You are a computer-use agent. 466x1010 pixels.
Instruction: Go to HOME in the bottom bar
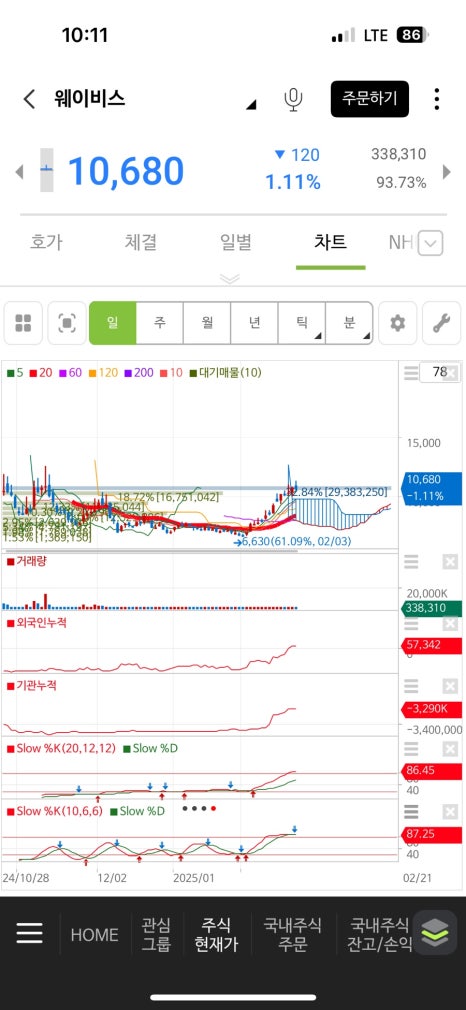tap(94, 935)
